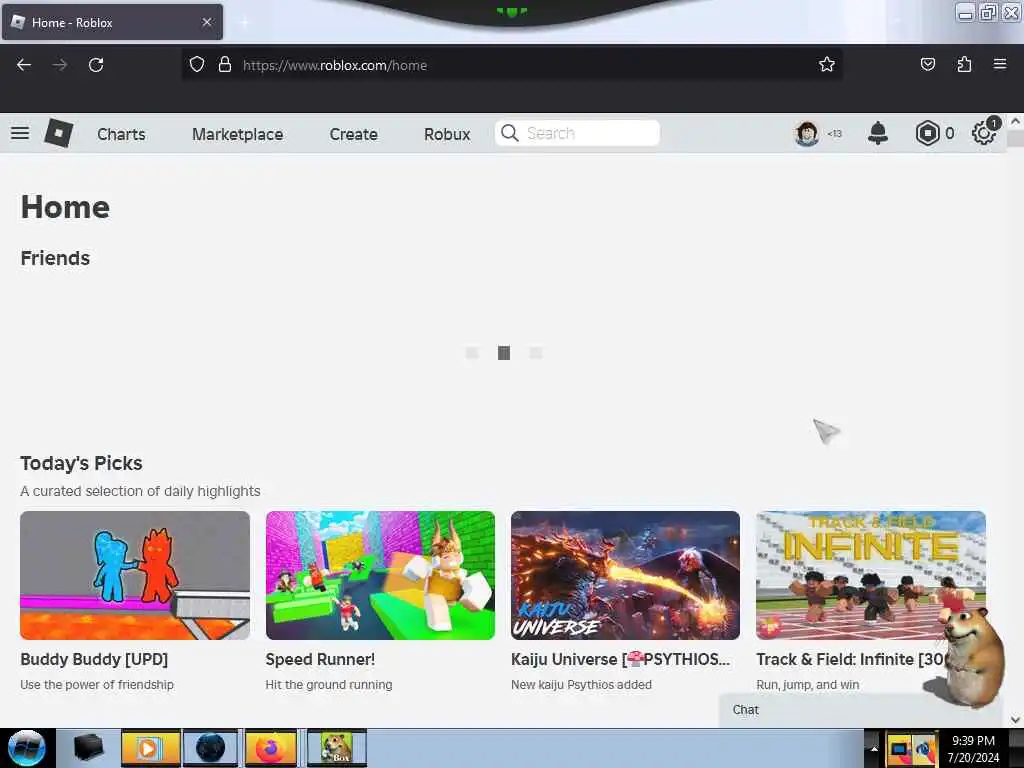1024x768 pixels.
Task: Click the Today's Picks heading
Action: click(81, 463)
